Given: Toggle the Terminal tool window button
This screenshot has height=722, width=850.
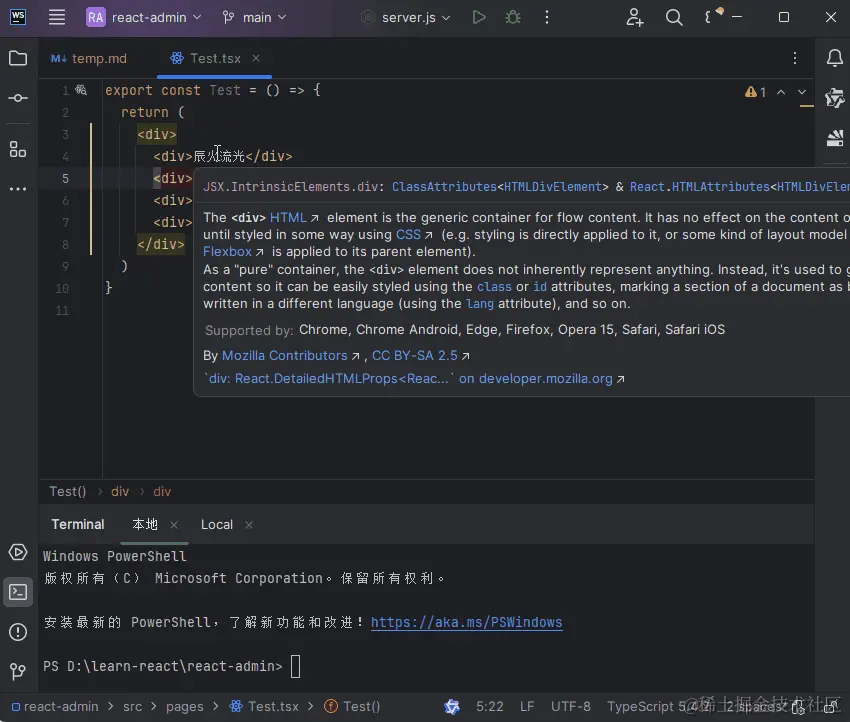Looking at the screenshot, I should 18,592.
